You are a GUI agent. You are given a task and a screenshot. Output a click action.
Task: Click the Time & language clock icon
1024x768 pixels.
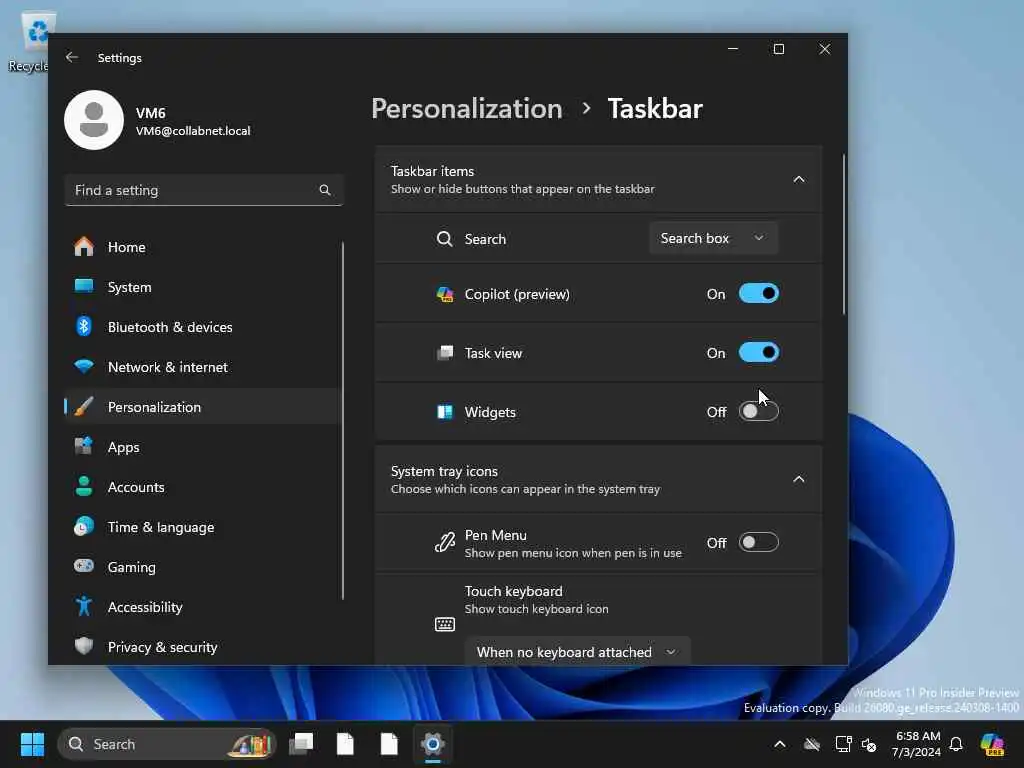click(84, 526)
